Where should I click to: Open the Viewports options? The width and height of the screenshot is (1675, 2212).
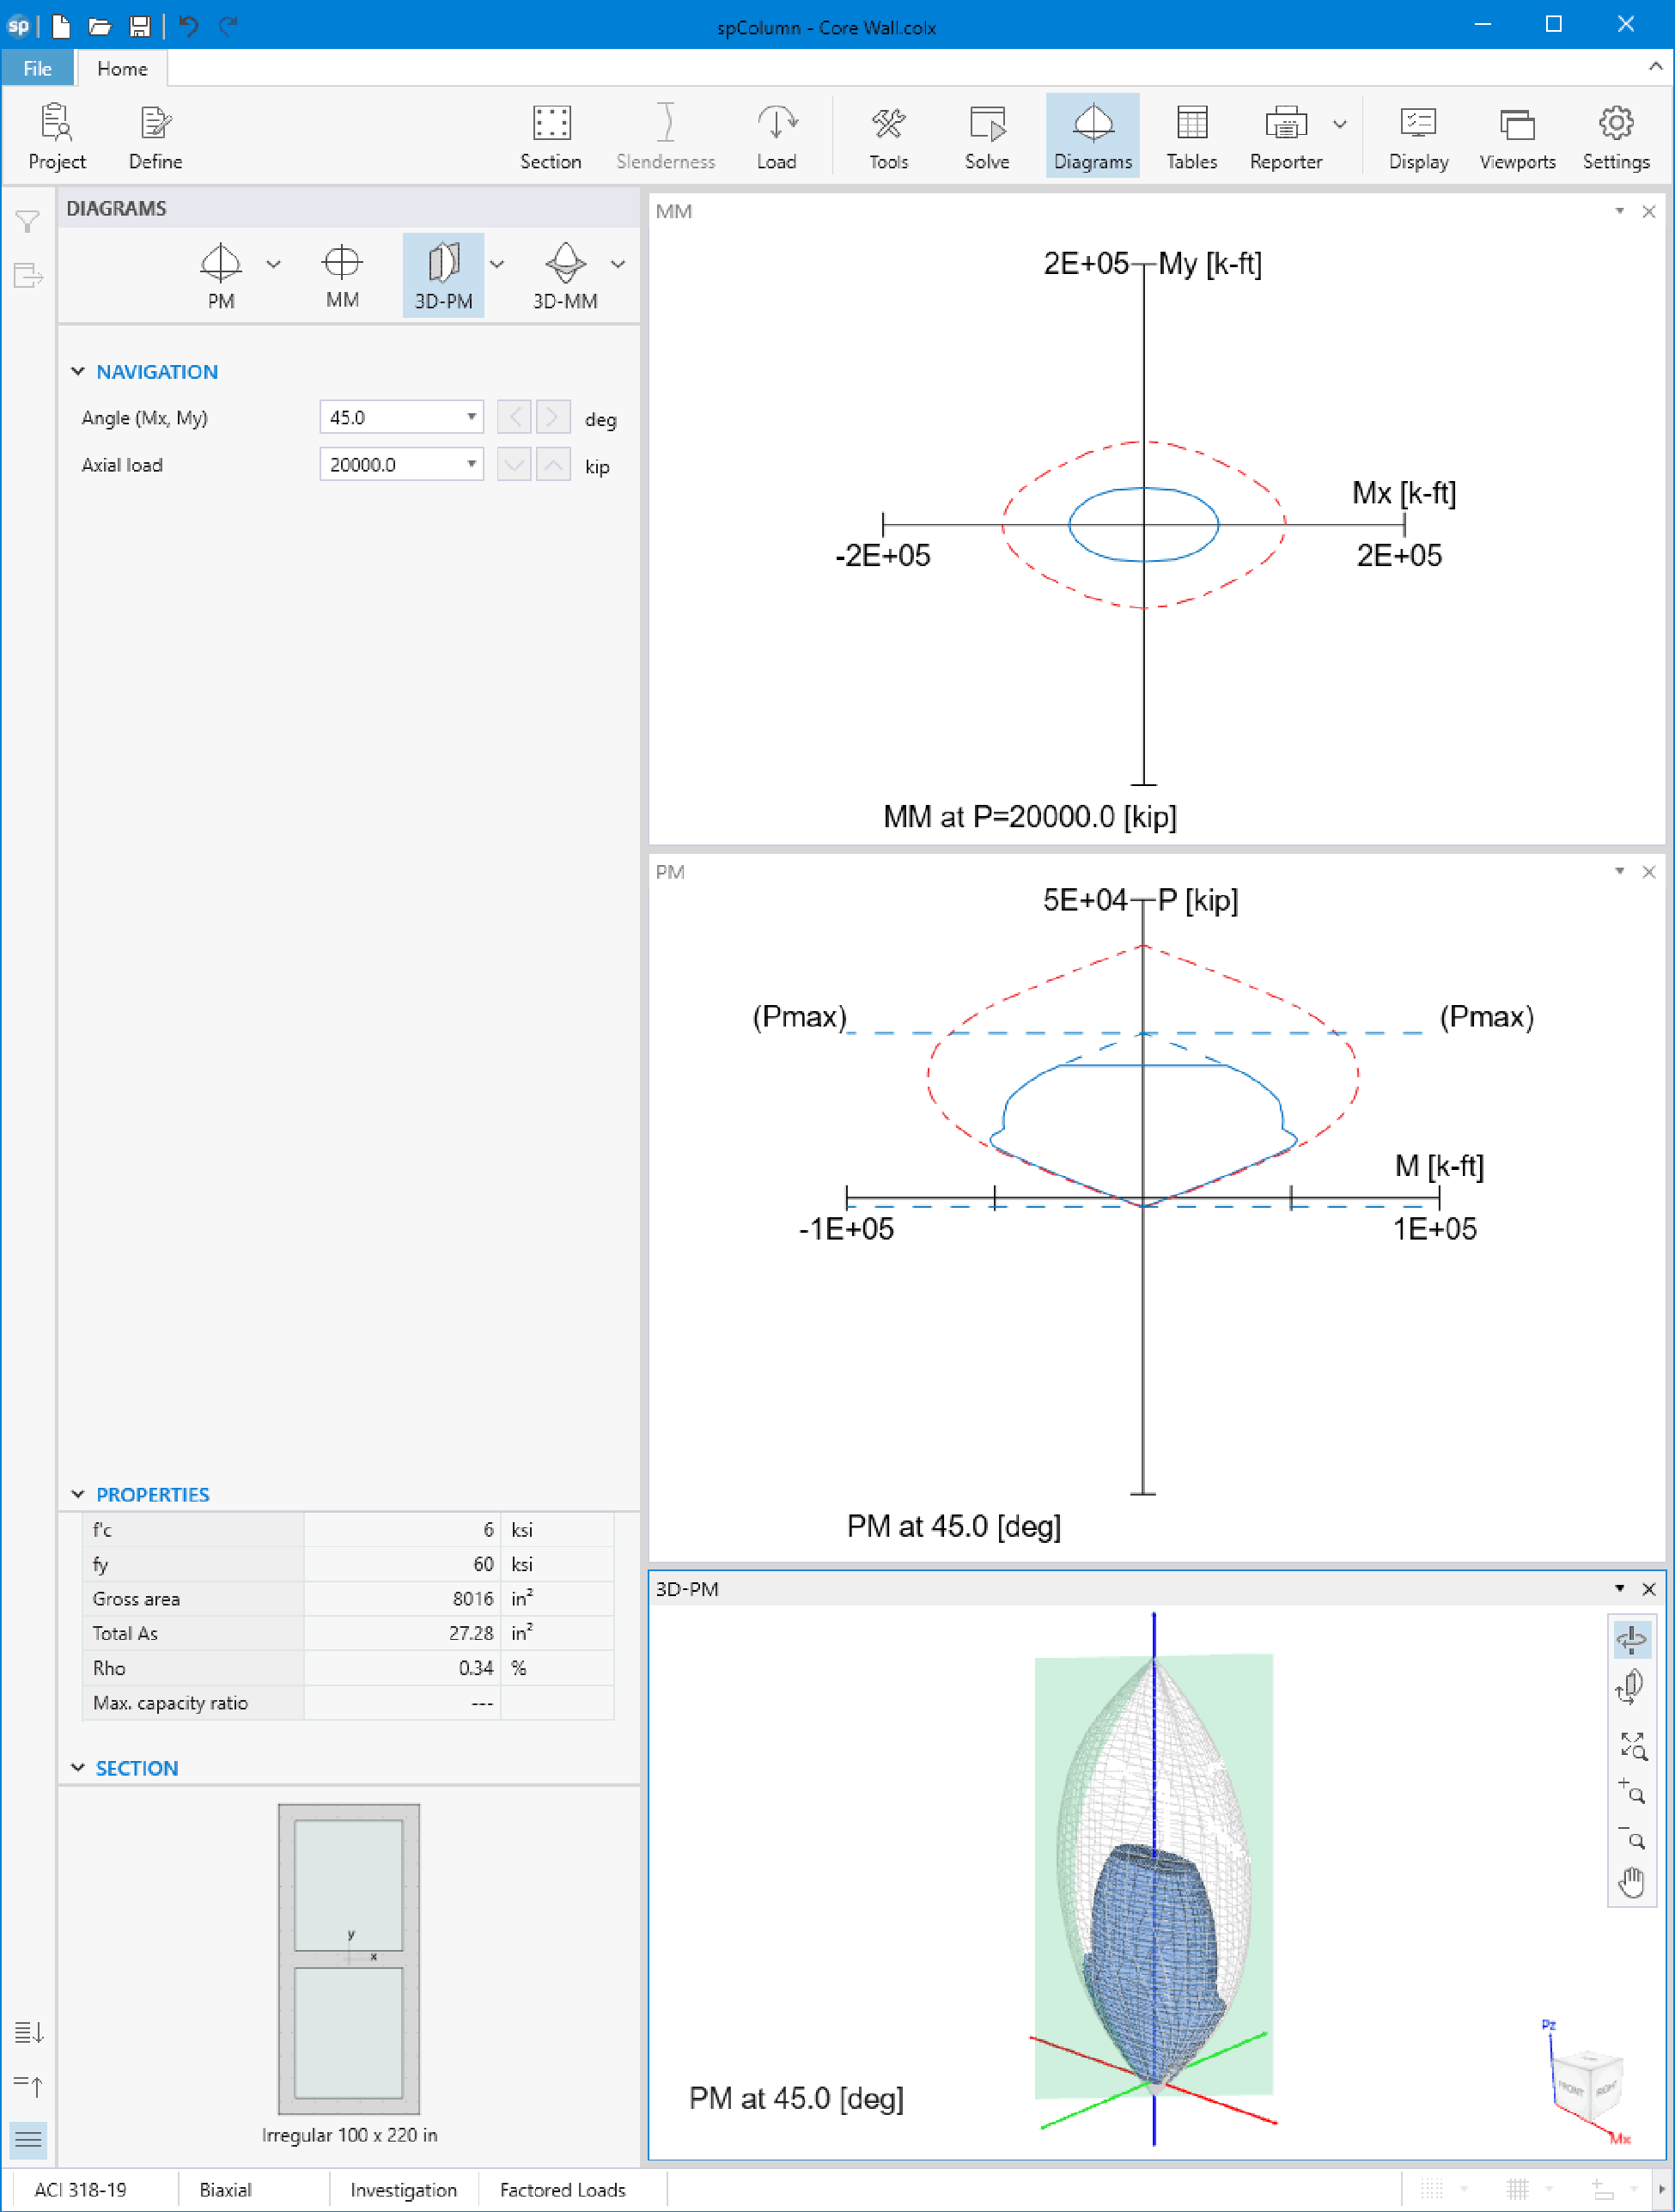click(x=1517, y=136)
